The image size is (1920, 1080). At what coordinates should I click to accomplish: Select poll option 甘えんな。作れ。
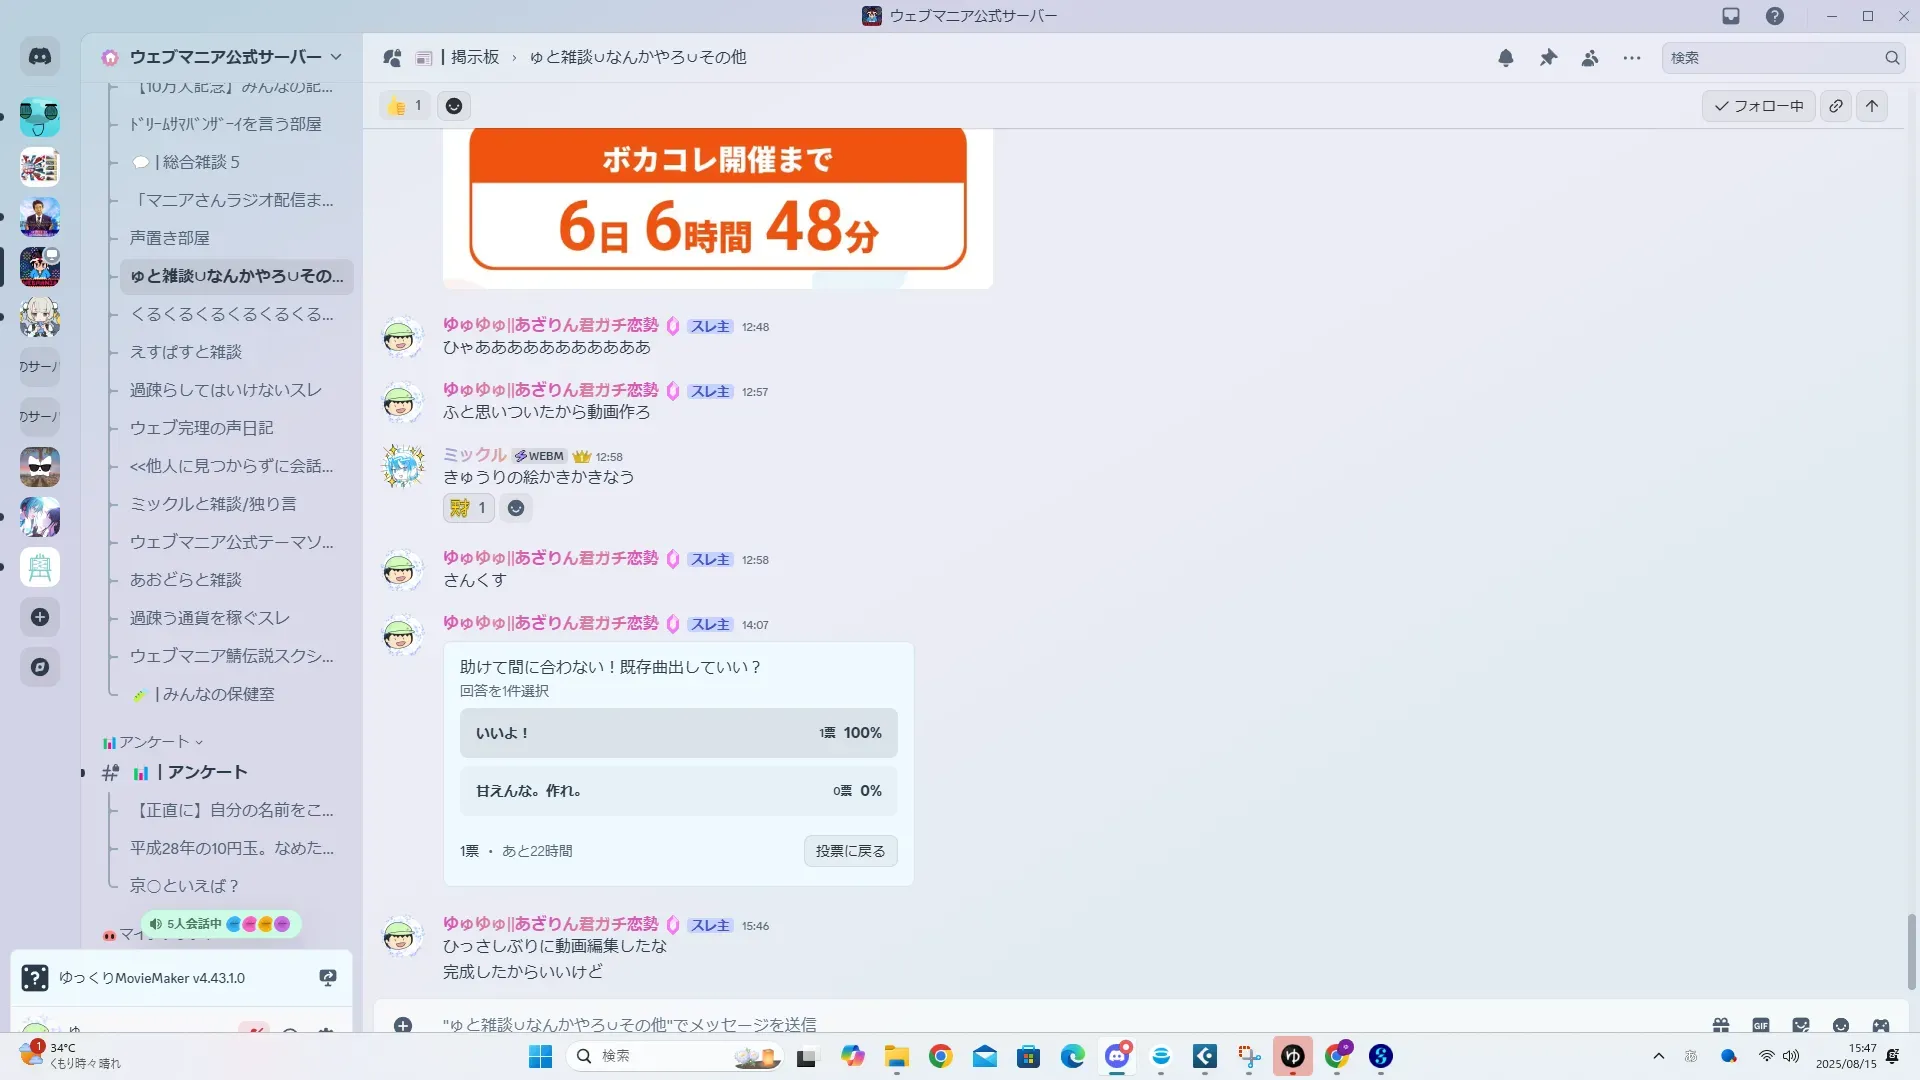678,791
